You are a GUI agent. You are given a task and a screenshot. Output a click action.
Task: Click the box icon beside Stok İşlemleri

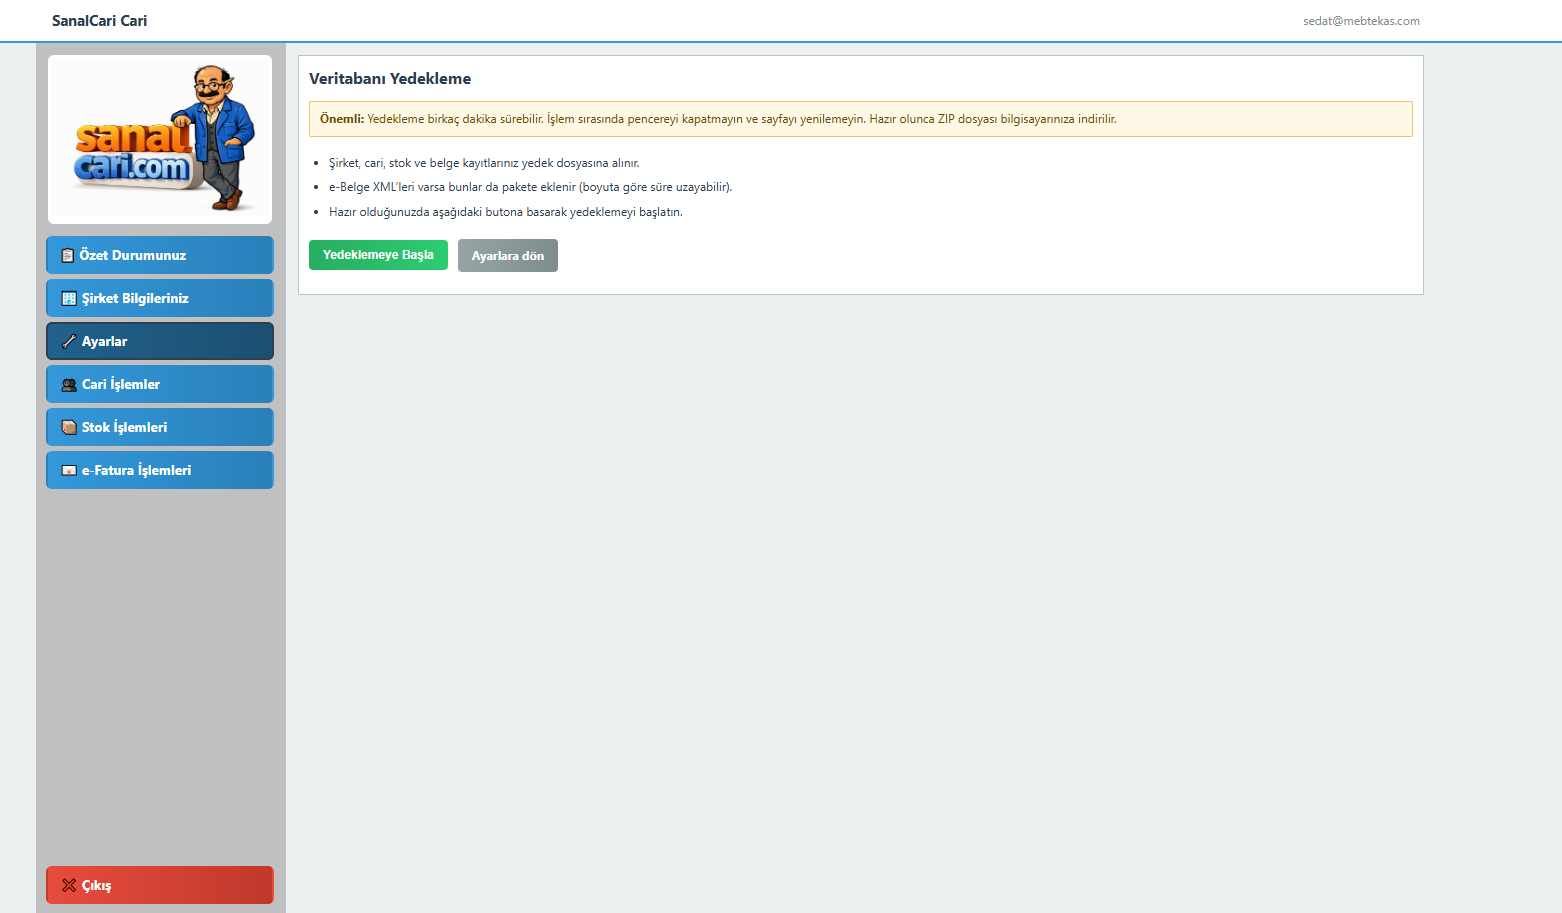tap(69, 427)
